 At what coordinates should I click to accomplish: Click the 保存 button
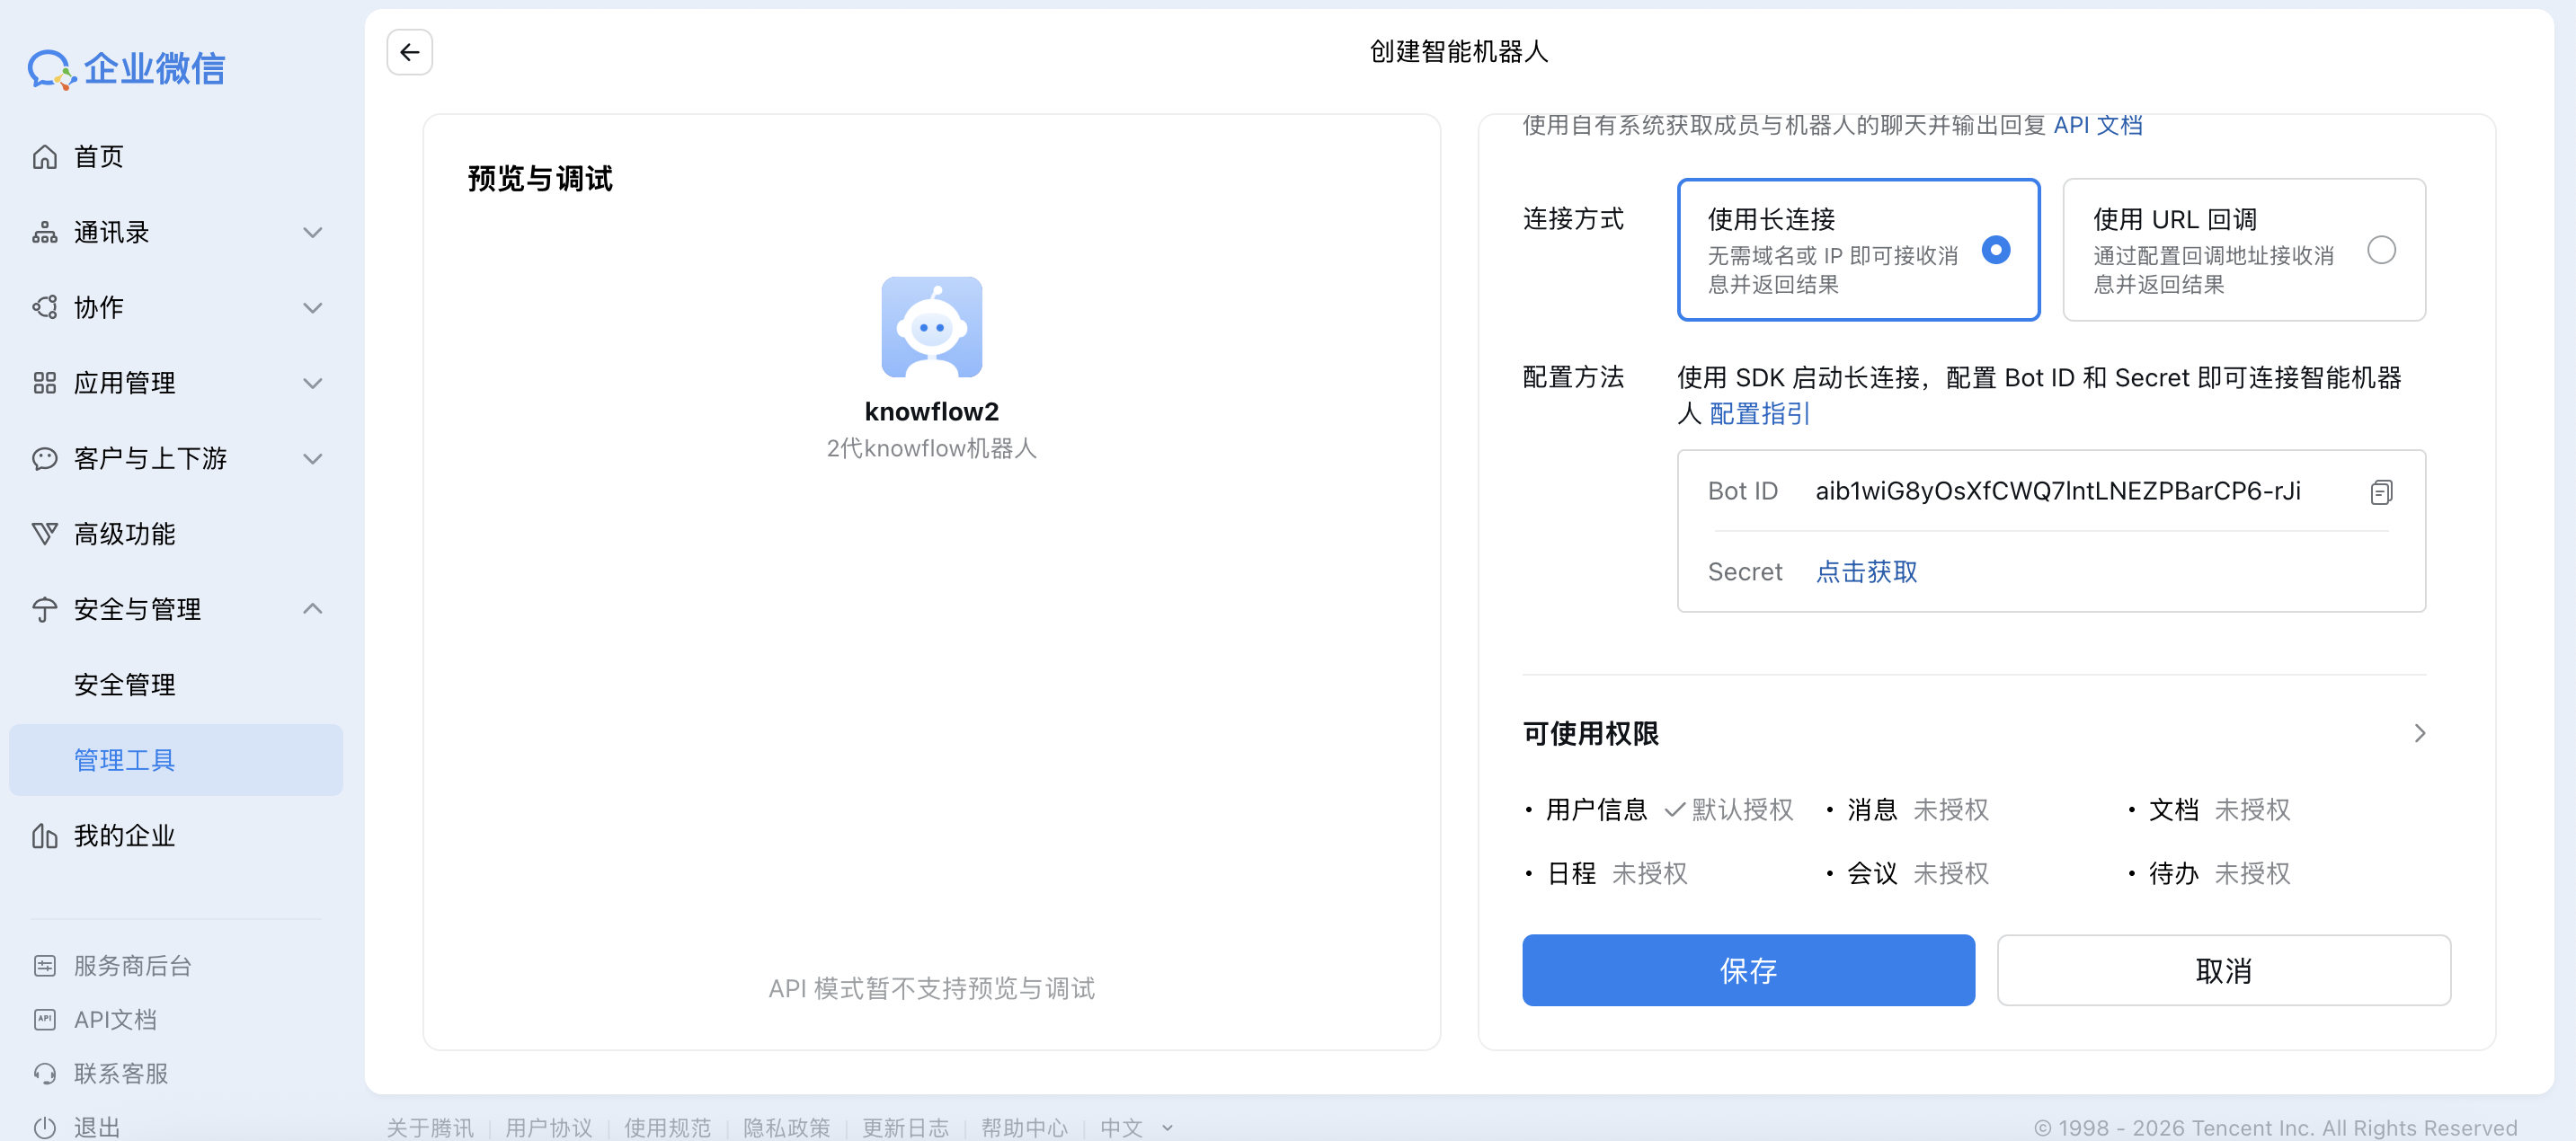click(x=1748, y=970)
